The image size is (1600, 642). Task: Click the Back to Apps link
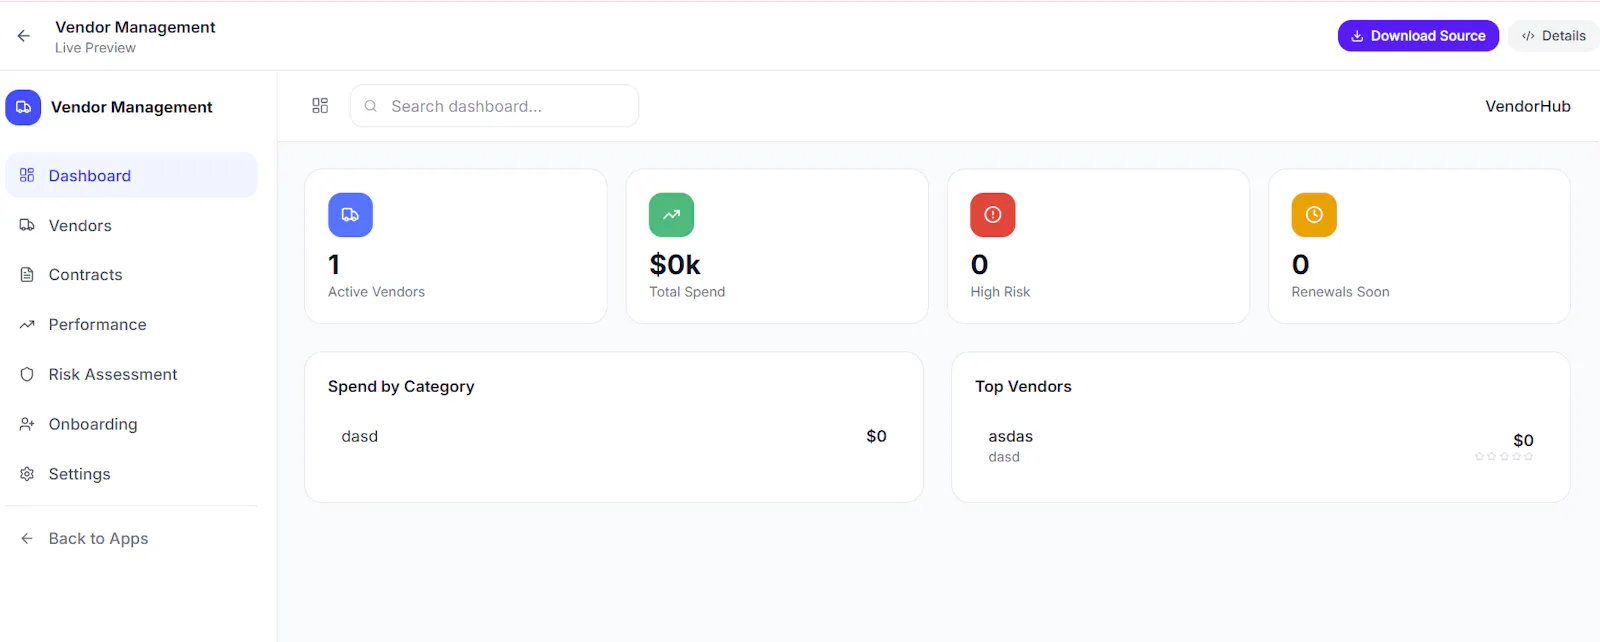pyautogui.click(x=131, y=538)
